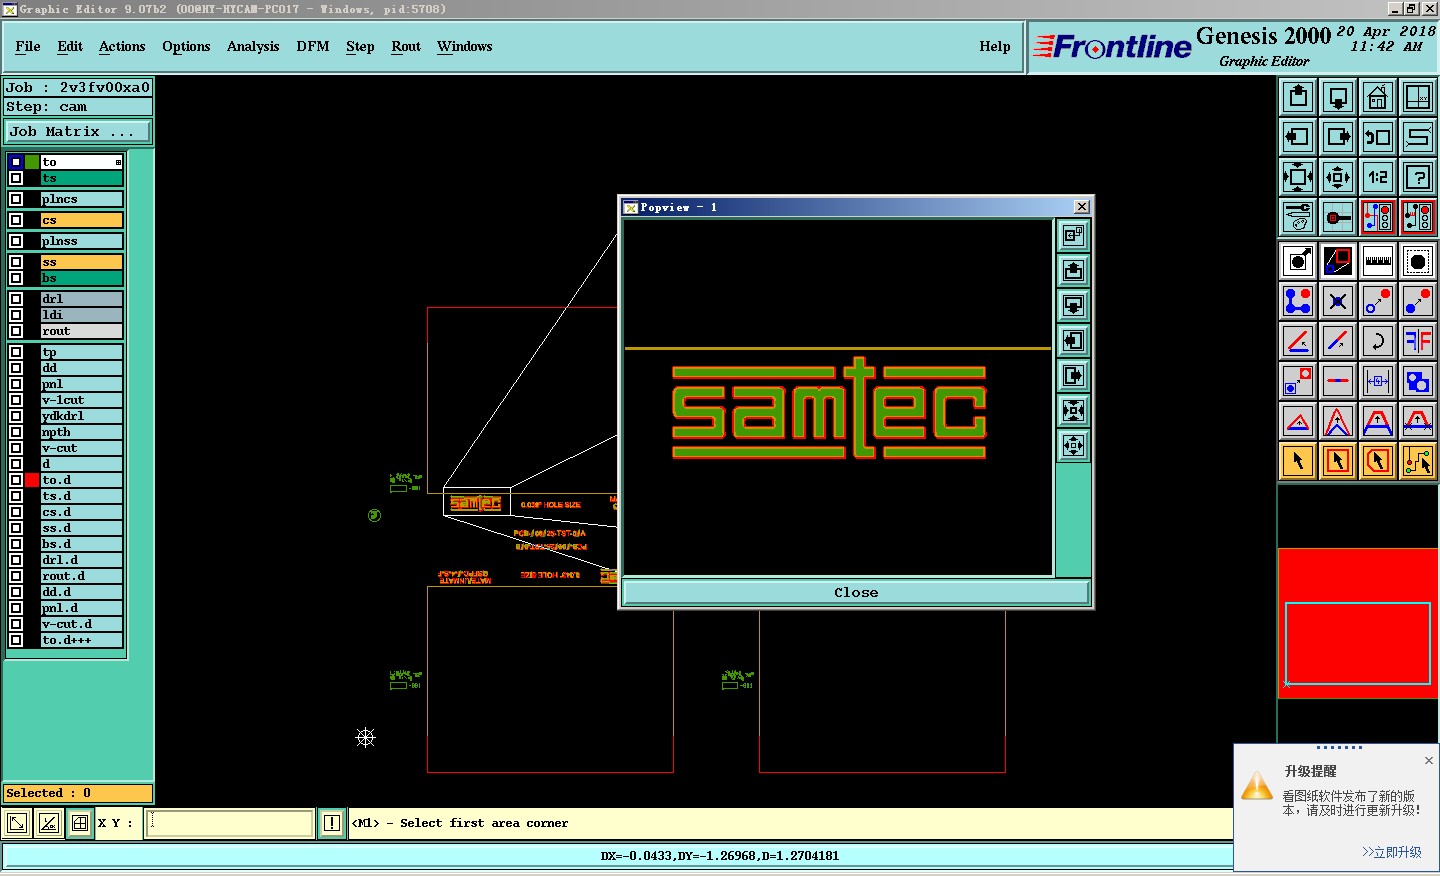Select the plain arrow pointer select tool
Screen dimensions: 1440x876
click(x=1298, y=461)
